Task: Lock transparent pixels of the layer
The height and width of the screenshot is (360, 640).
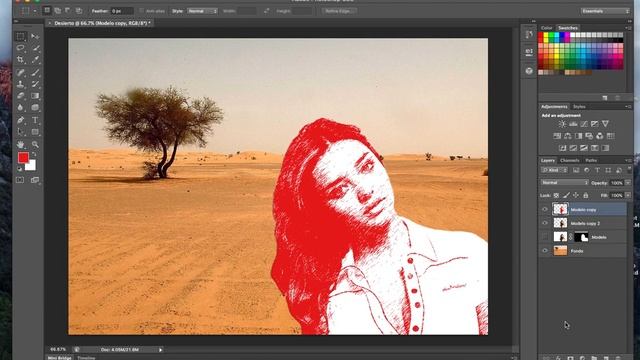Action: [556, 196]
